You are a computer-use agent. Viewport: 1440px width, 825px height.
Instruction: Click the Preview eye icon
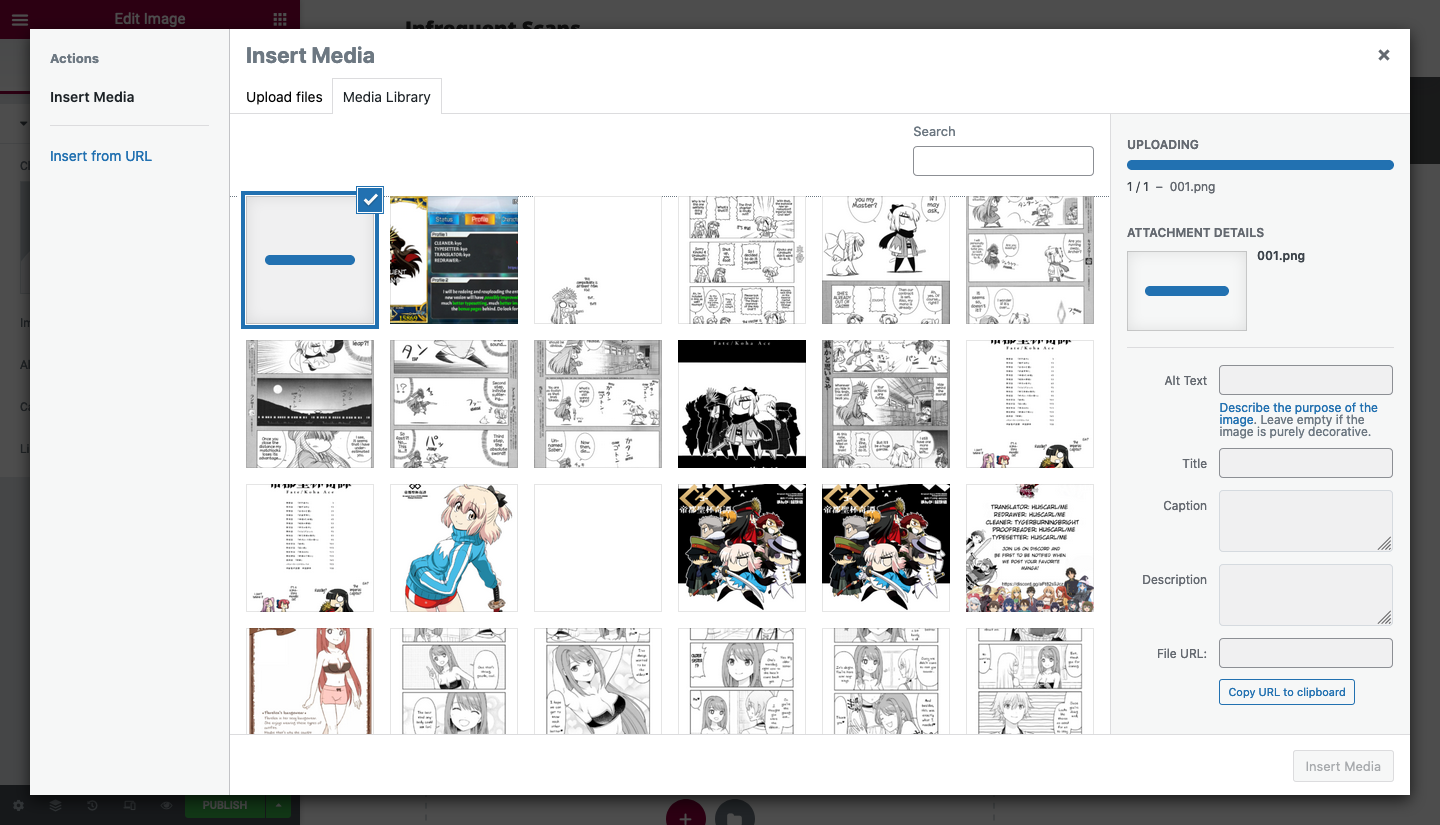pos(166,805)
